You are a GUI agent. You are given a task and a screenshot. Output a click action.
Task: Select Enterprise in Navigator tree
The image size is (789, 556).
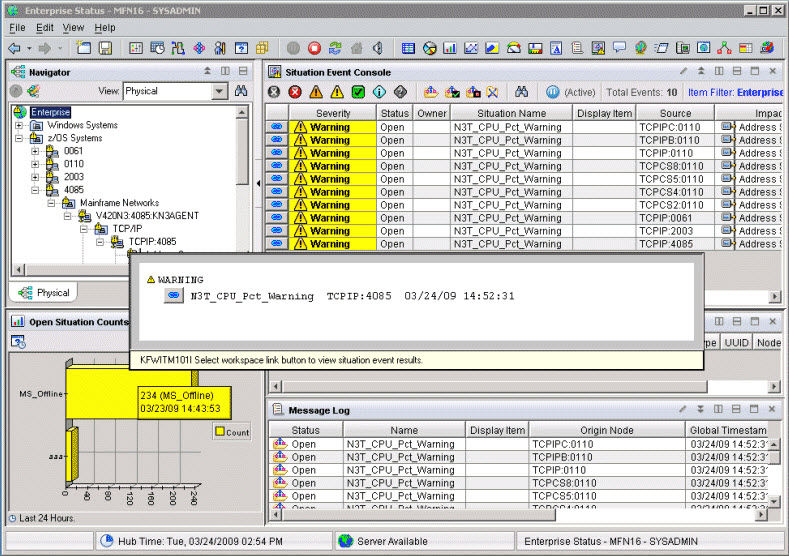coord(50,112)
